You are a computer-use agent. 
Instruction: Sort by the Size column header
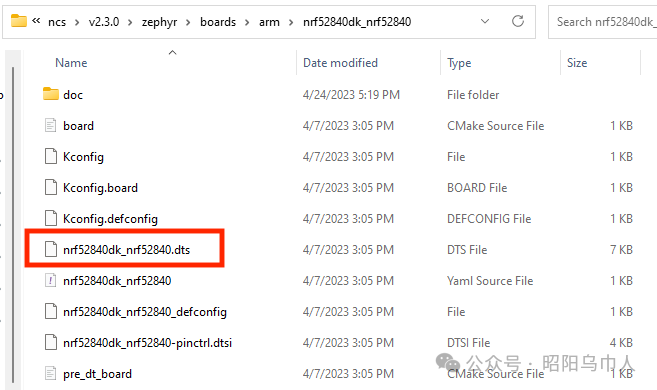click(577, 63)
